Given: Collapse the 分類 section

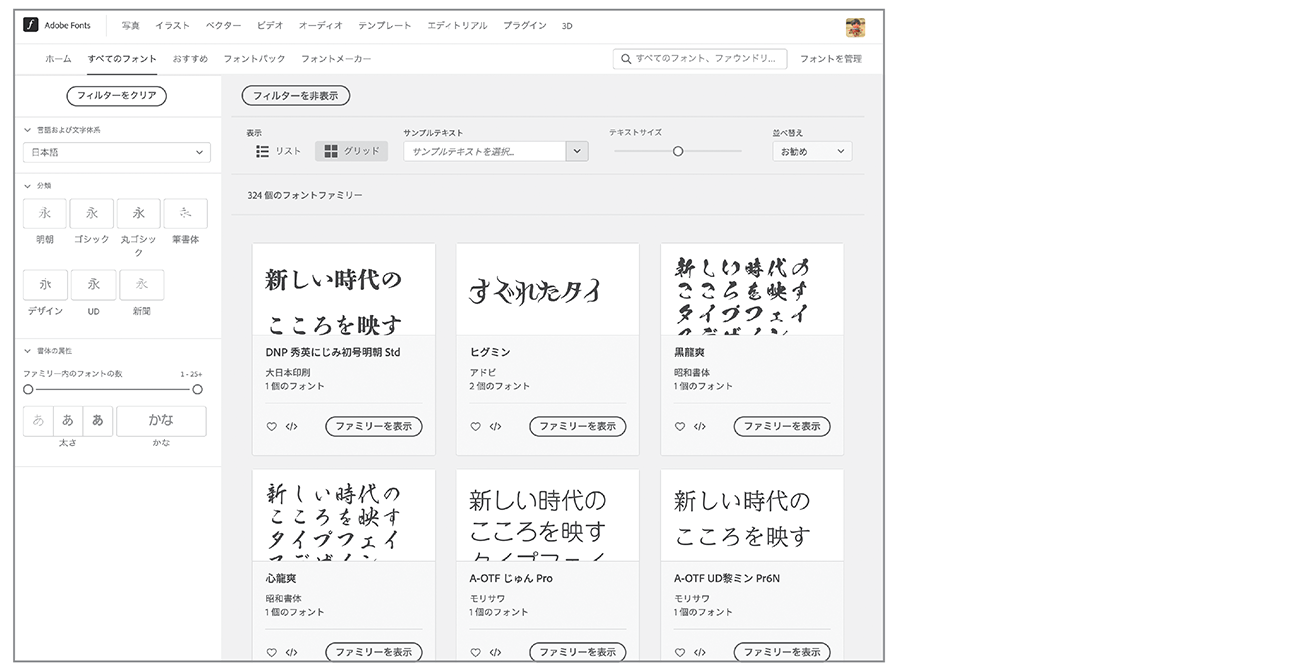Looking at the screenshot, I should pos(27,186).
